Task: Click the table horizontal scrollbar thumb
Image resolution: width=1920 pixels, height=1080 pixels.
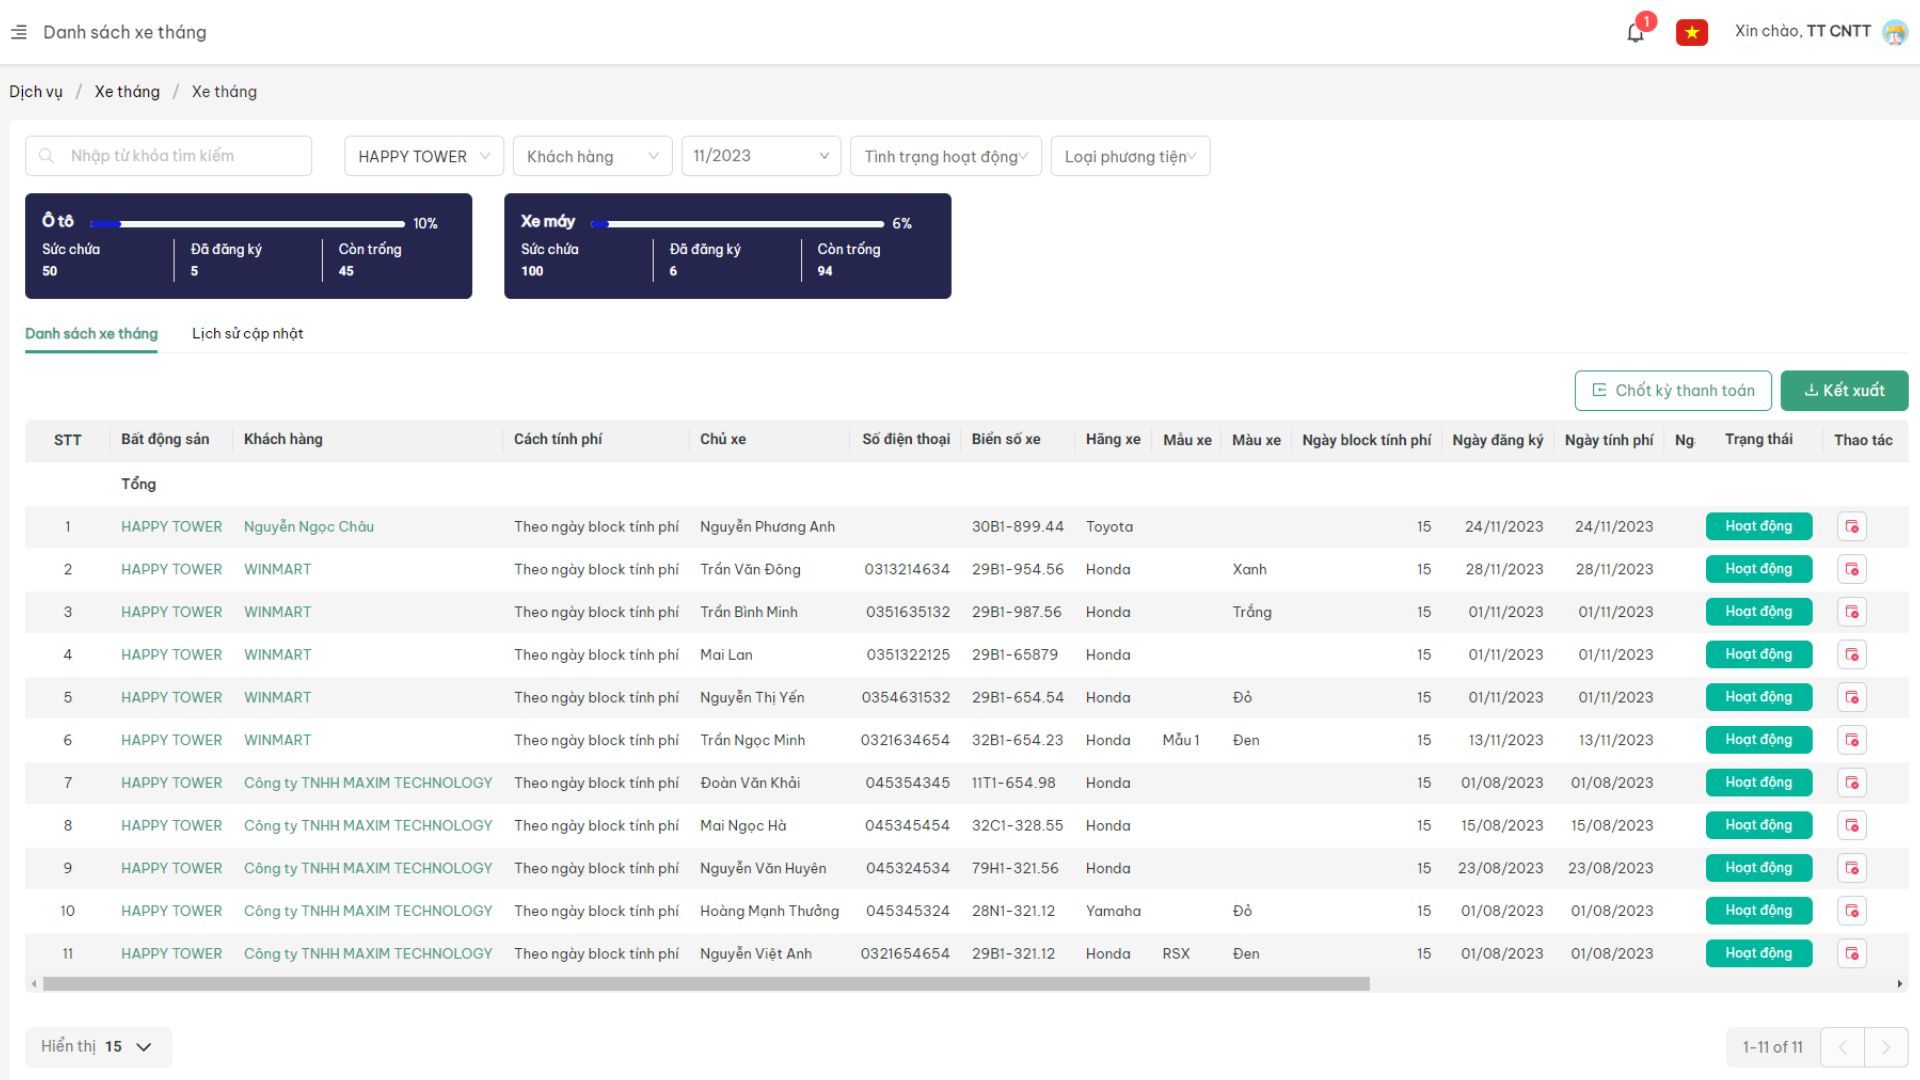Action: coord(706,984)
